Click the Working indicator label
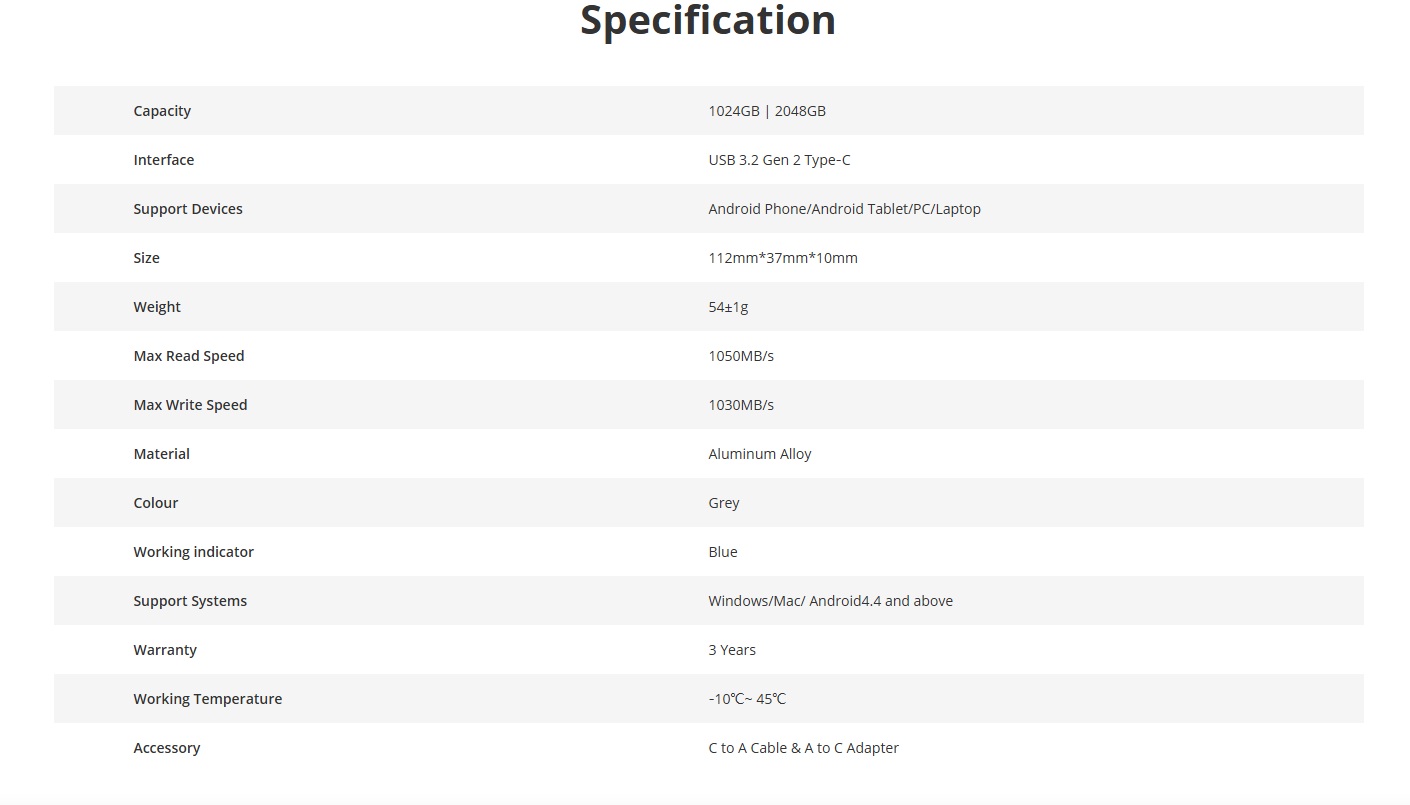Viewport: 1410px width, 805px height. point(194,552)
